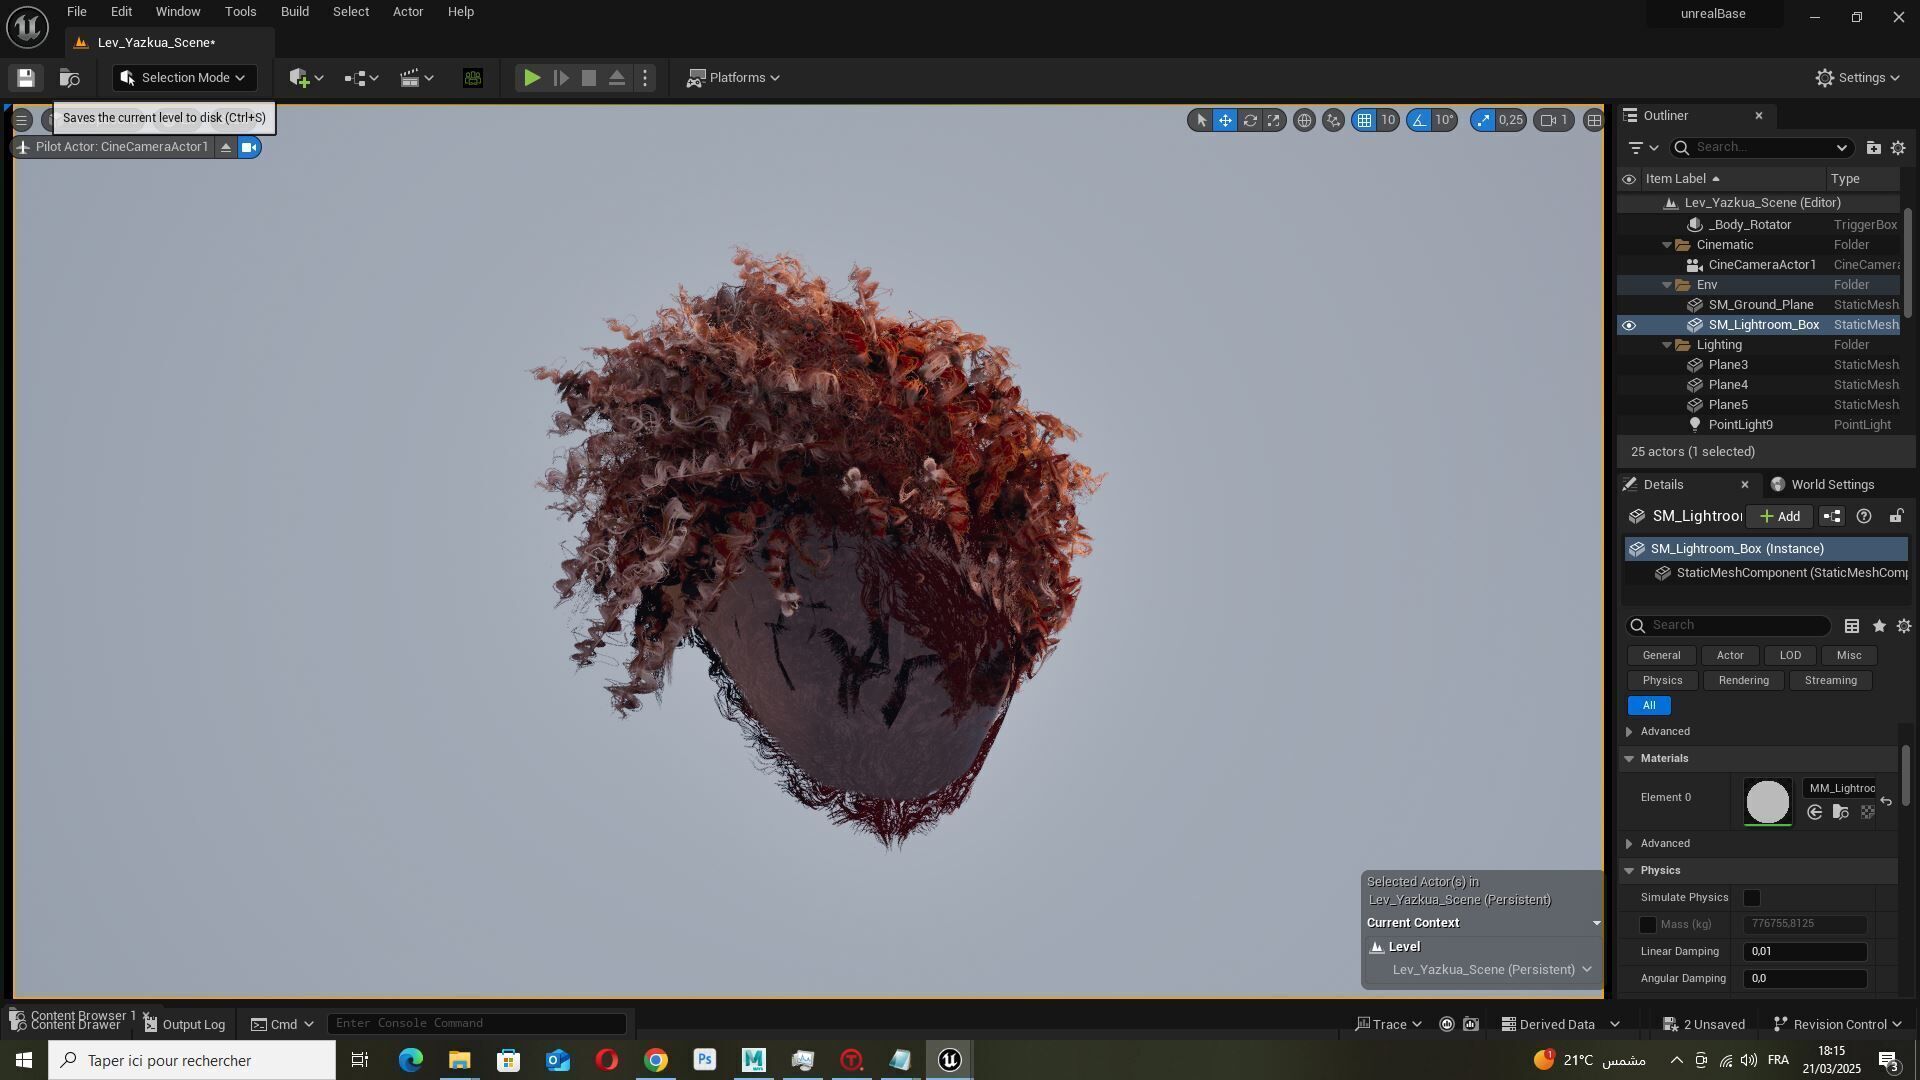
Task: Click the Save current level icon
Action: point(26,78)
